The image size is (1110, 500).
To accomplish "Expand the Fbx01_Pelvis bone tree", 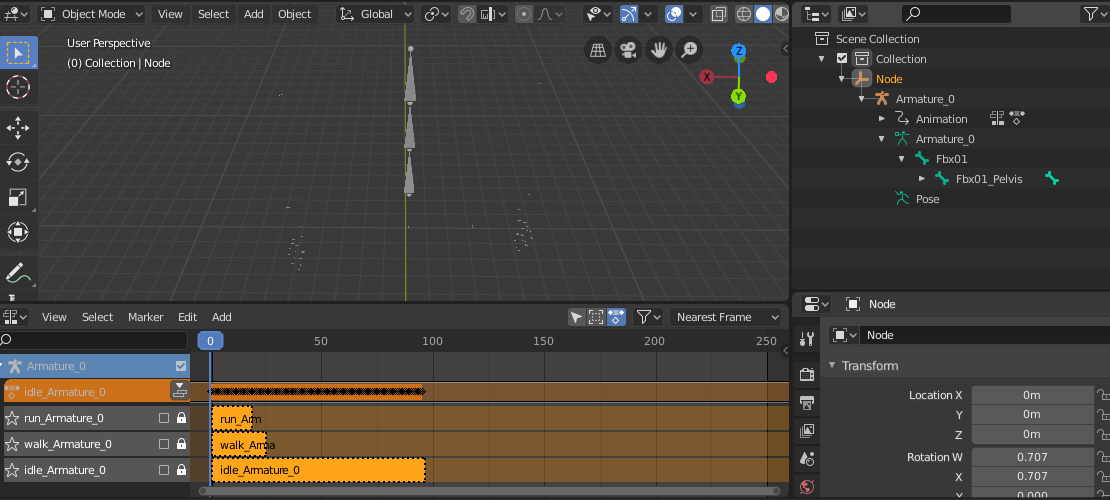I will tap(922, 179).
